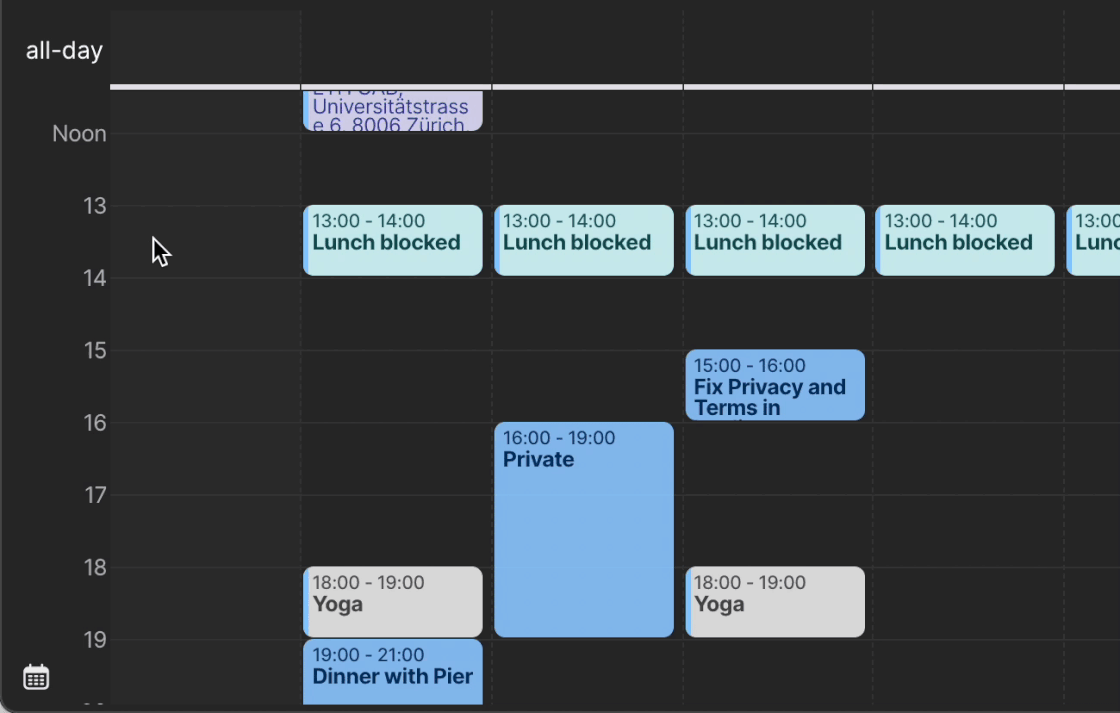Click the calendar icon in the bottom corner
Screen dimensions: 1120x713
pos(36,677)
